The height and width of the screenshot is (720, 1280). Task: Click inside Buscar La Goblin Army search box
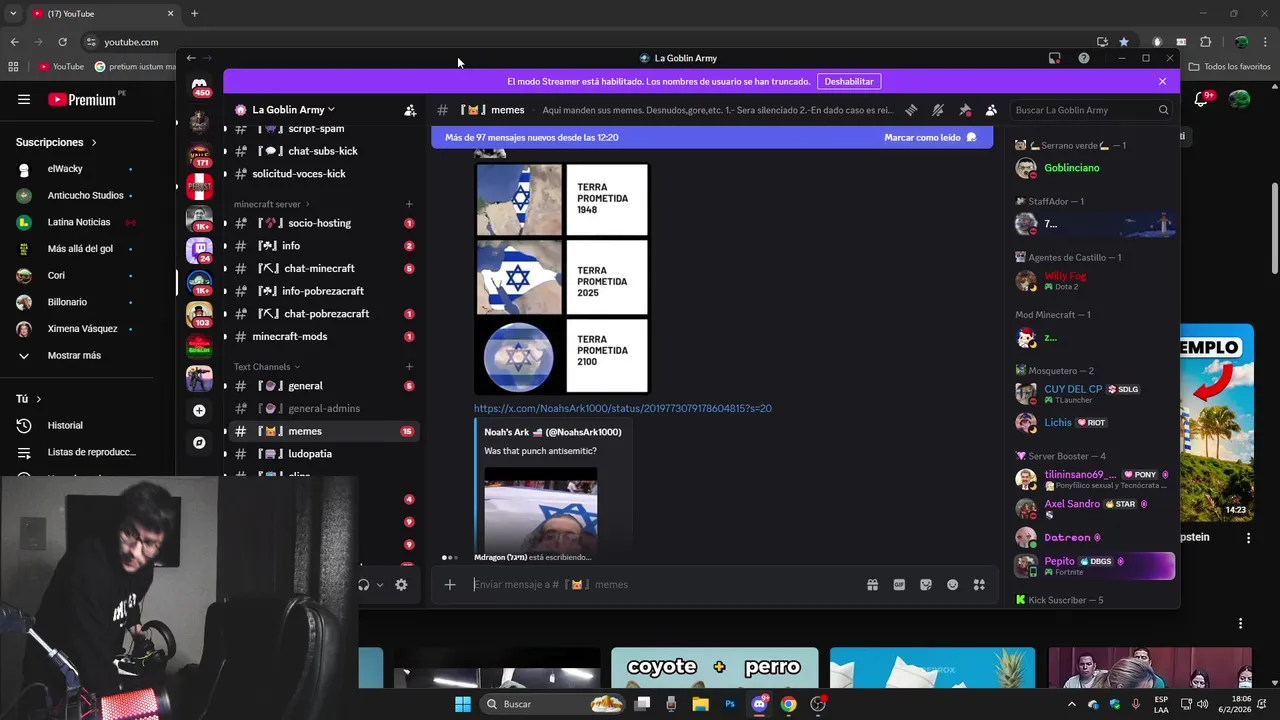1090,110
